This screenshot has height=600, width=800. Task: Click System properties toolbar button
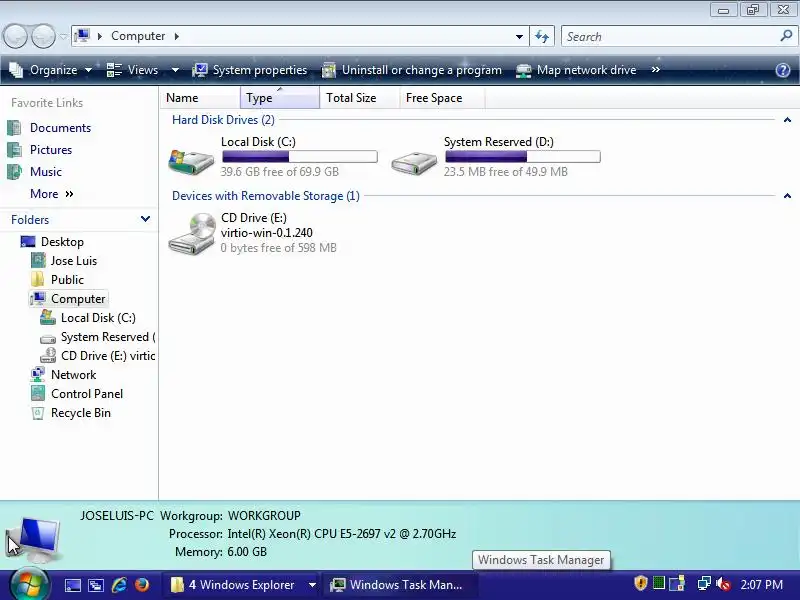click(249, 70)
